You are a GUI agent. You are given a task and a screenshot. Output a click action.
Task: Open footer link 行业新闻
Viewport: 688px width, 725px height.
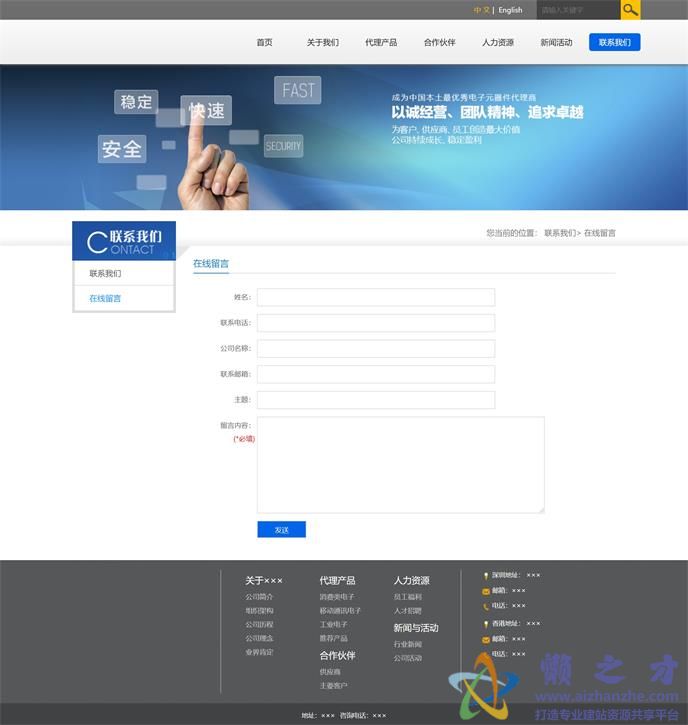[407, 644]
